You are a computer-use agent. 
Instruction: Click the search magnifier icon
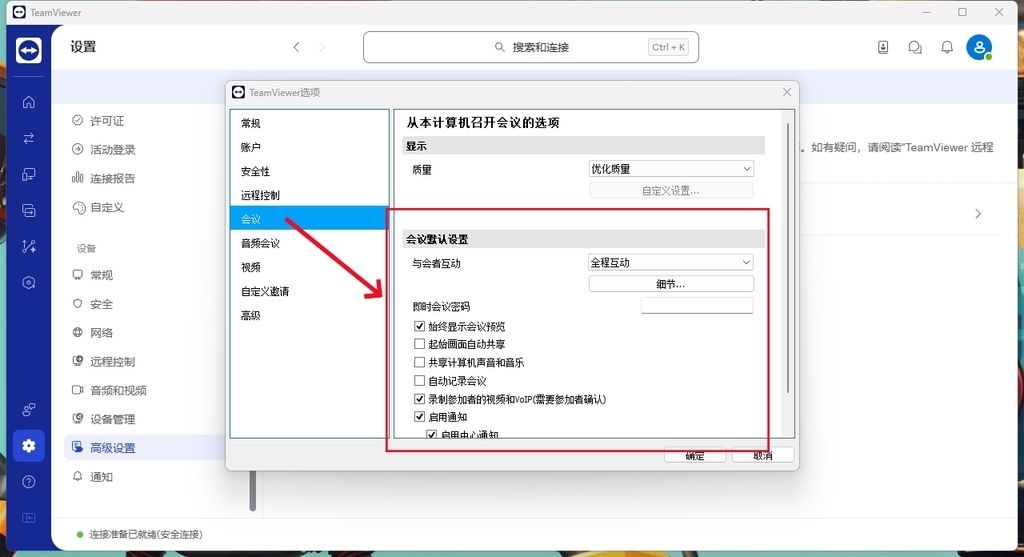click(x=500, y=47)
